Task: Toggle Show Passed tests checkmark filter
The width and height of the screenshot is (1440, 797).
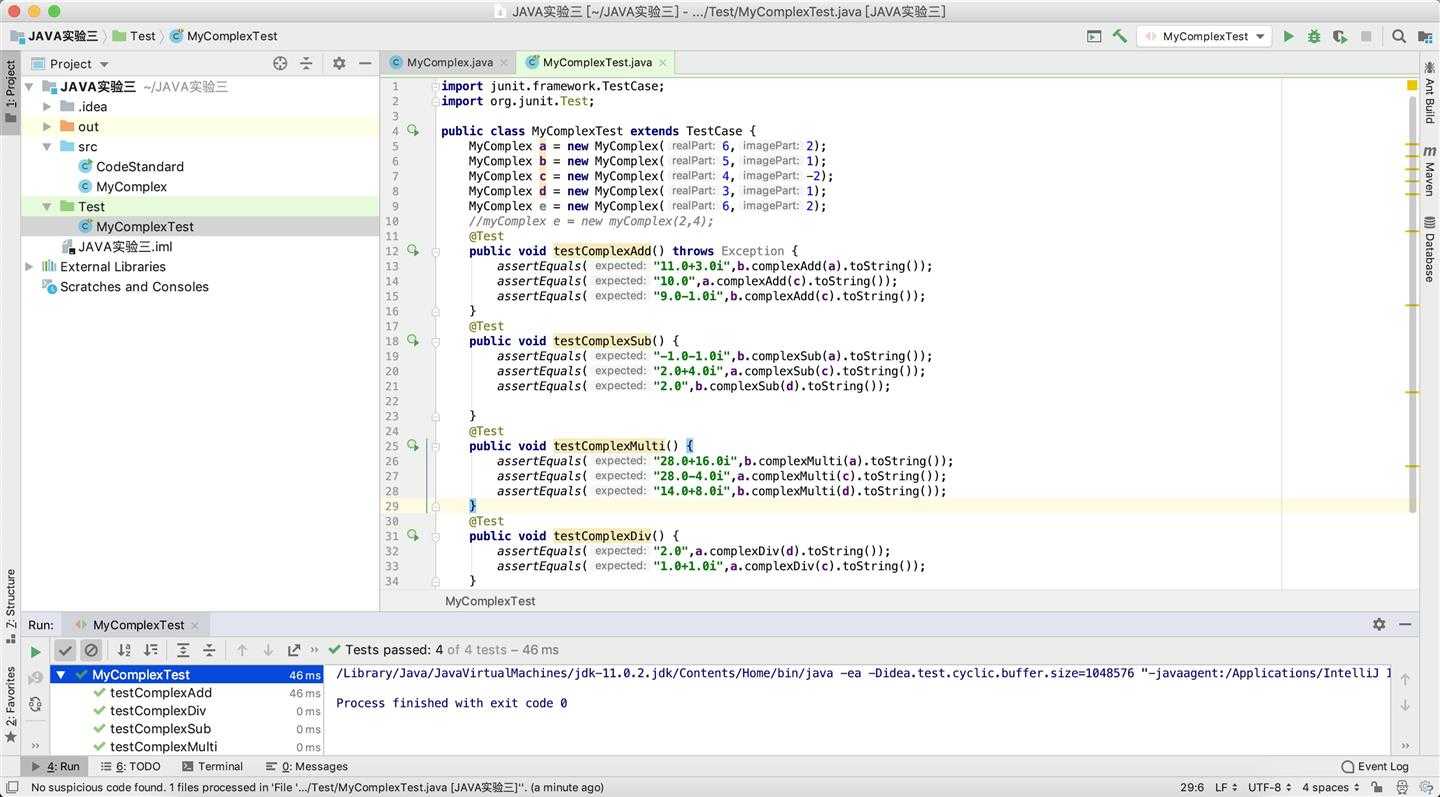Action: tap(65, 650)
